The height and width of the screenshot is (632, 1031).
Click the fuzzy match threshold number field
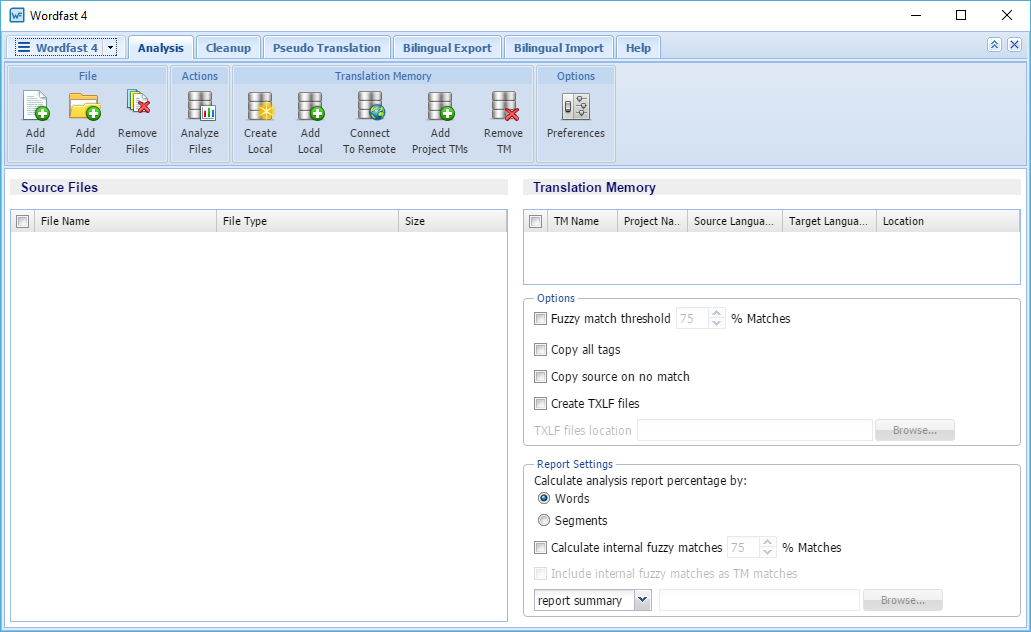693,319
